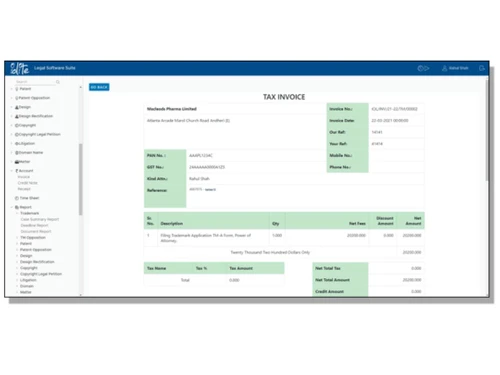
Task: Click Twenty Thousand Two Hundred Dollars text
Action: pyautogui.click(x=270, y=252)
